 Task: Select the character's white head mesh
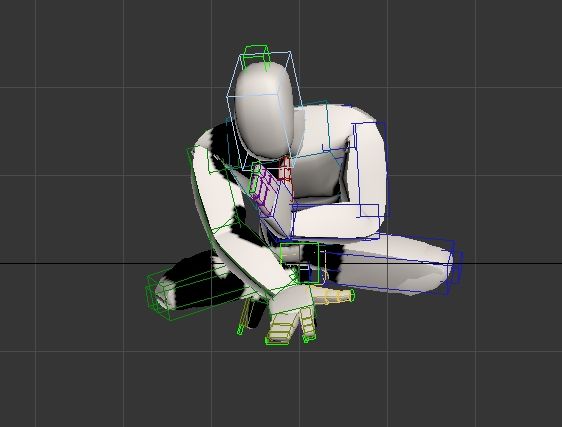click(x=264, y=109)
